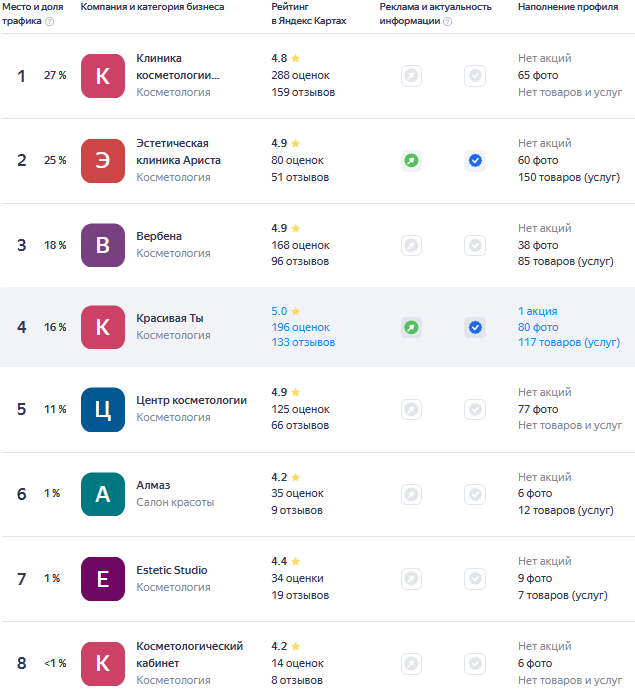
Task: Click the '65 фото' text
Action: (538, 75)
